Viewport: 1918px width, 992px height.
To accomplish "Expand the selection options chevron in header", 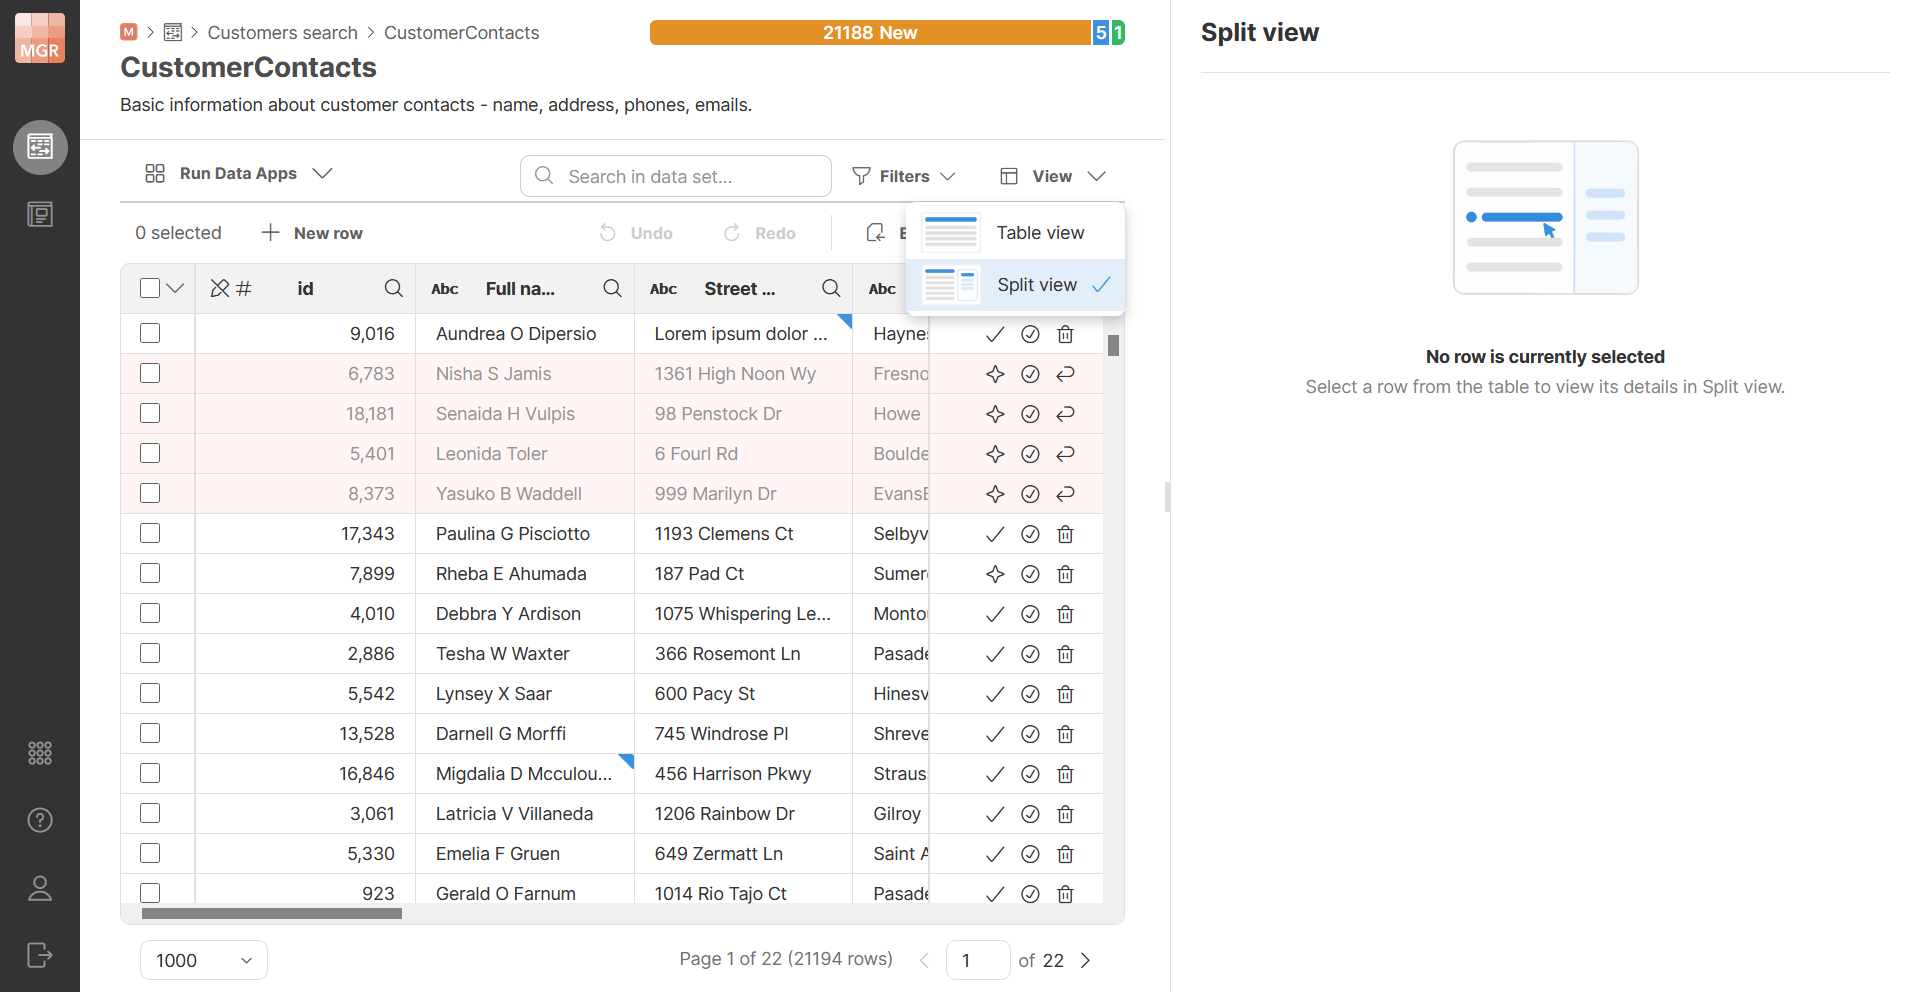I will (175, 288).
